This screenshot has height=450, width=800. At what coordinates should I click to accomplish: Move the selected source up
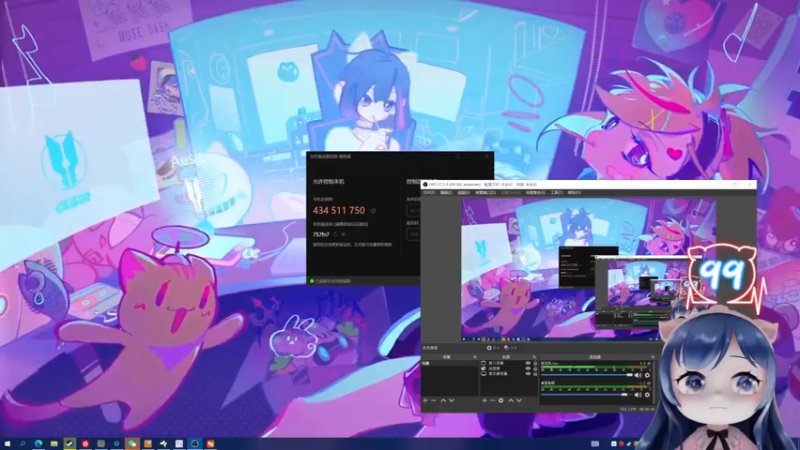coord(511,401)
